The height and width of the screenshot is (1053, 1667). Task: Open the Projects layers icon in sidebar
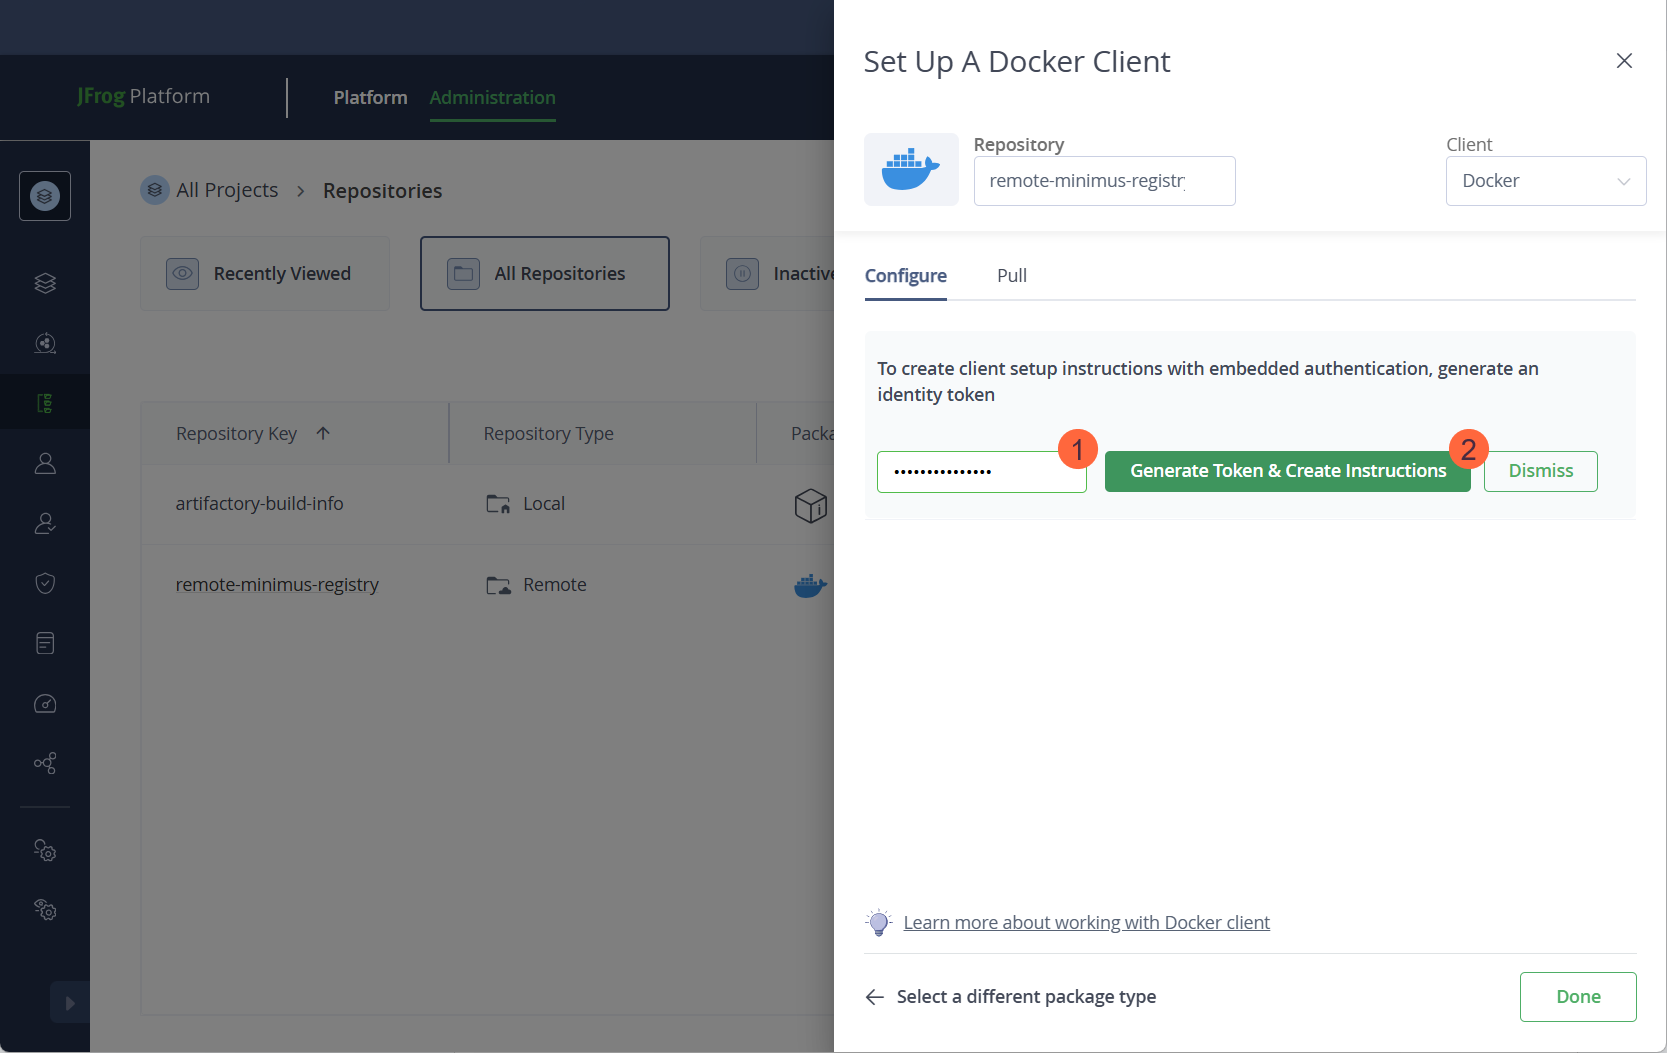(44, 283)
